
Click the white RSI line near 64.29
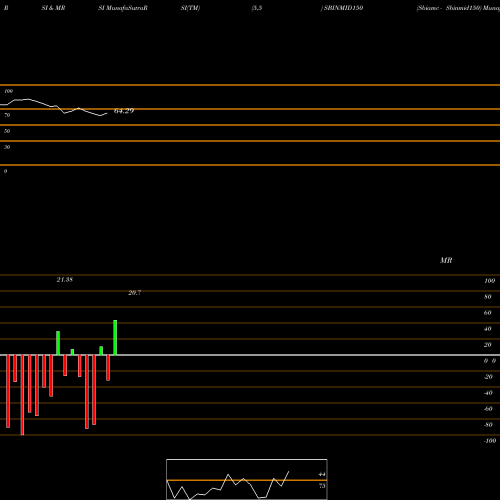tap(53, 106)
